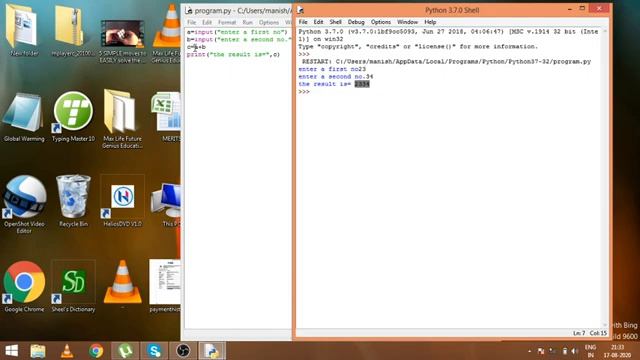
Task: Open Skype from the taskbar
Action: click(154, 351)
